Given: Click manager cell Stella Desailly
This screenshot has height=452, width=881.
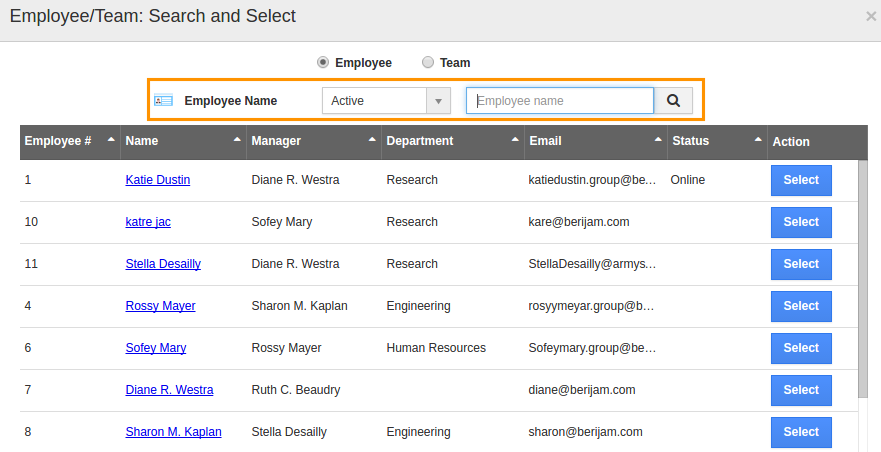Looking at the screenshot, I should pyautogui.click(x=289, y=432).
